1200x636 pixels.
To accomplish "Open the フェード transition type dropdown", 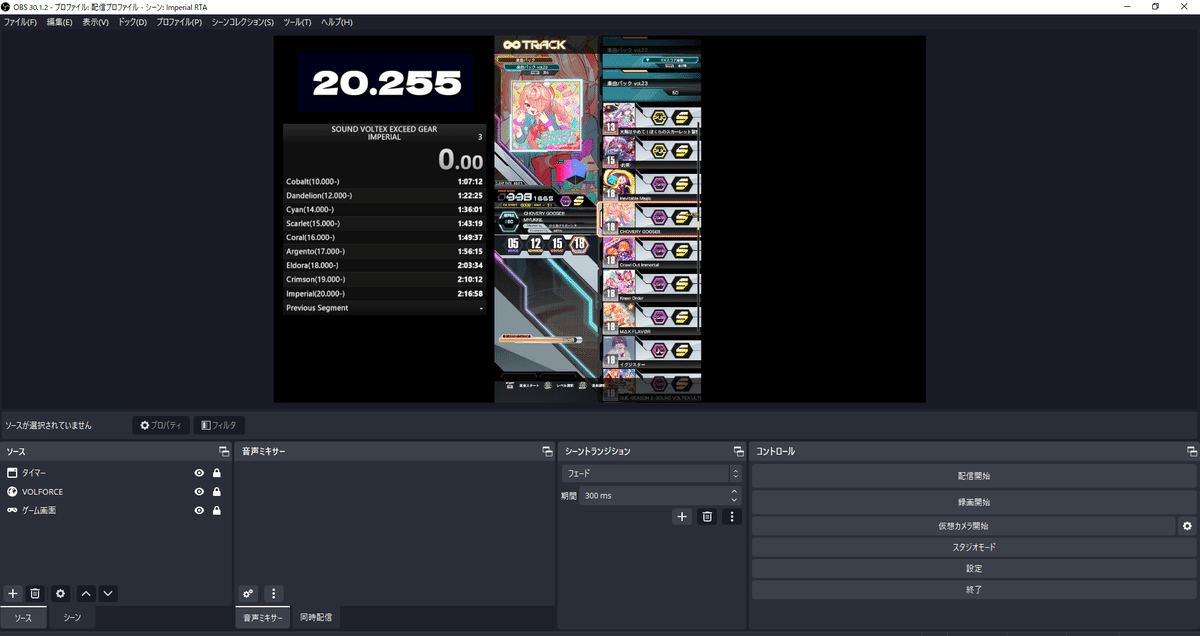I will [x=645, y=472].
